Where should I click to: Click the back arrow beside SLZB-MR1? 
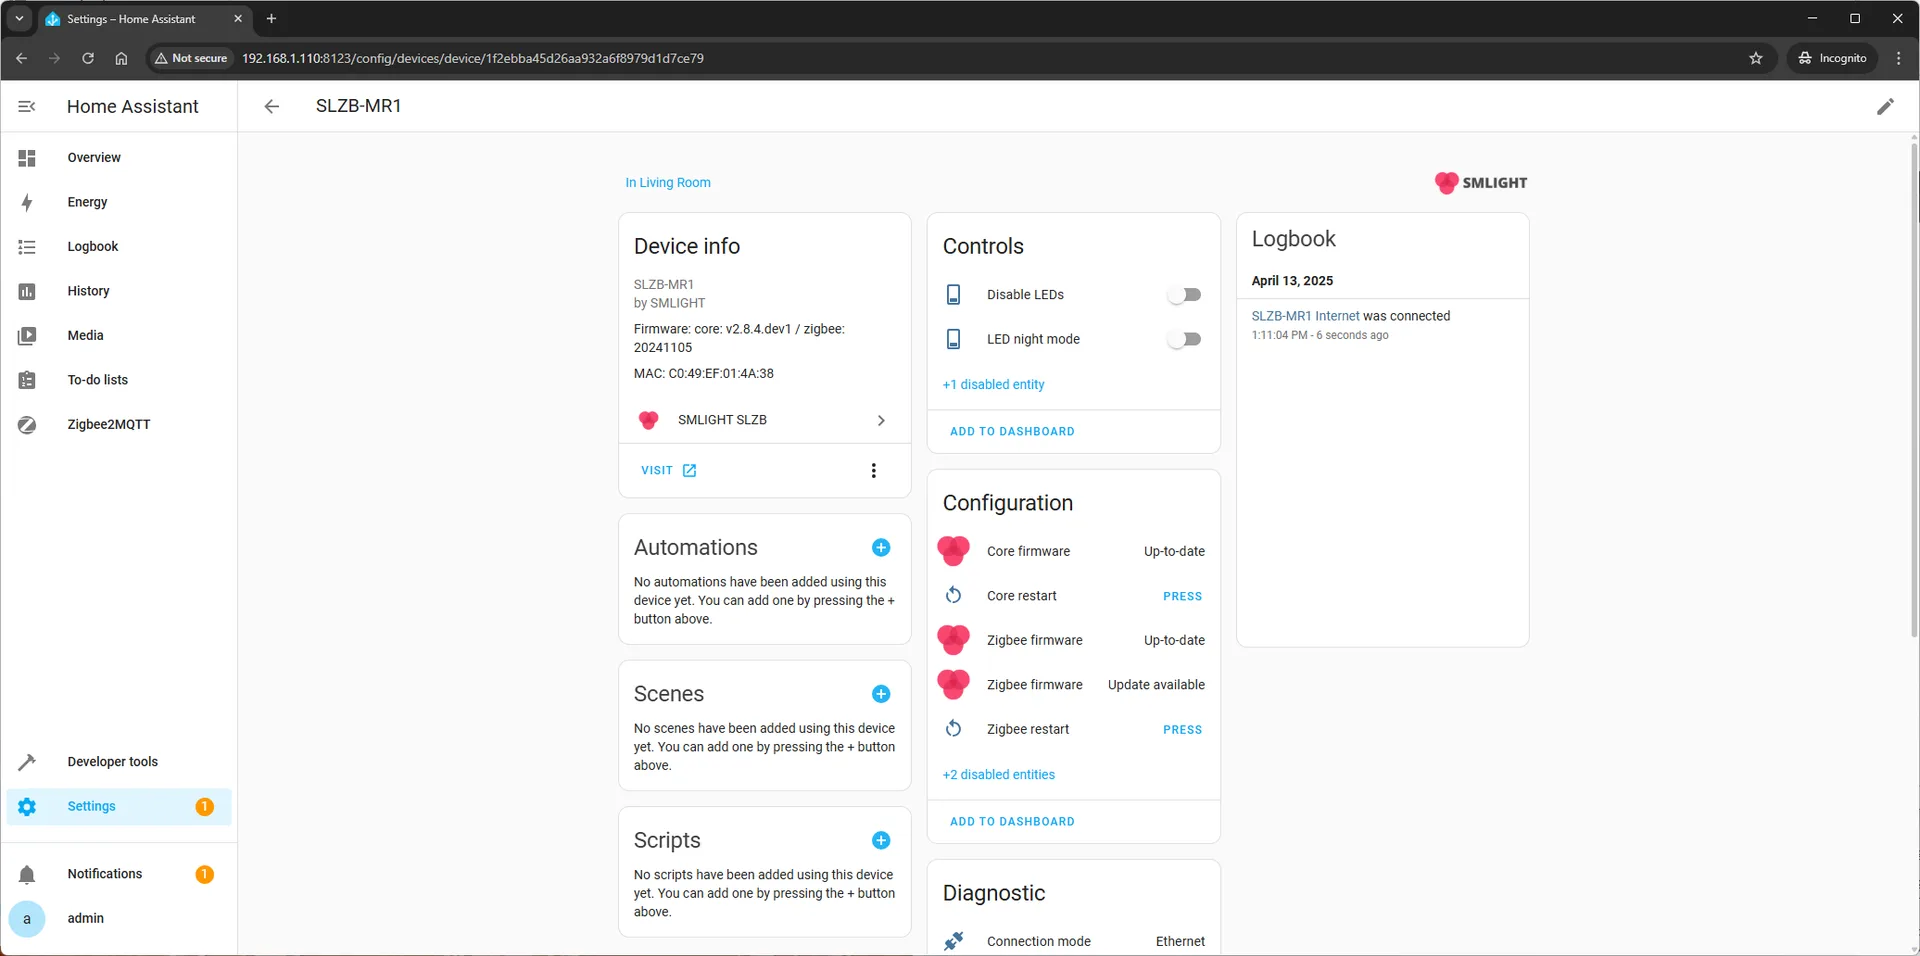pyautogui.click(x=272, y=106)
